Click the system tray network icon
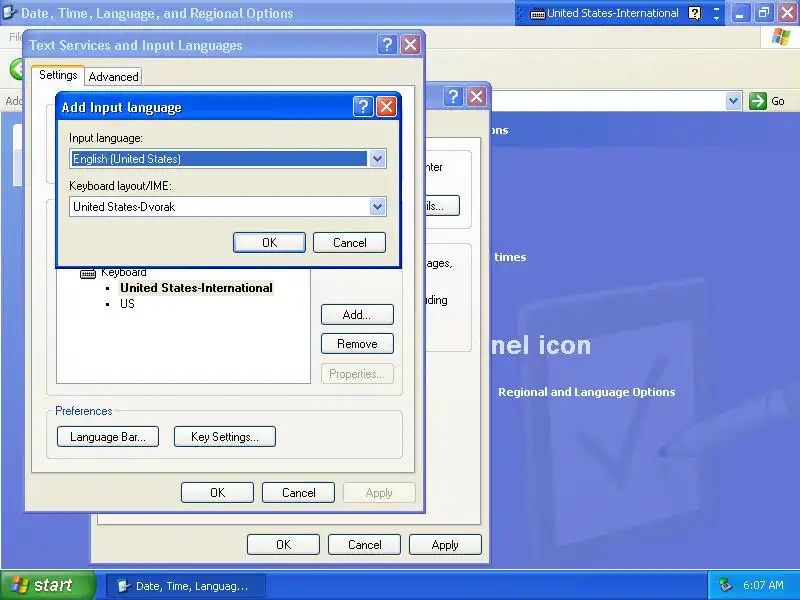 click(724, 585)
